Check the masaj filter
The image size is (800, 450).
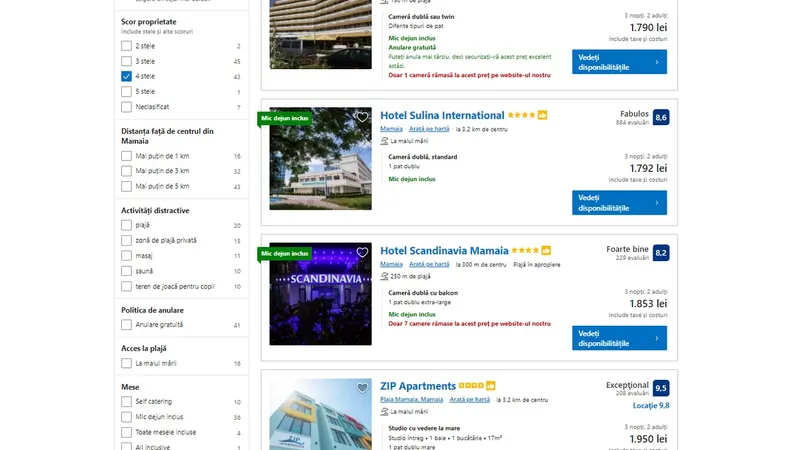click(x=127, y=256)
